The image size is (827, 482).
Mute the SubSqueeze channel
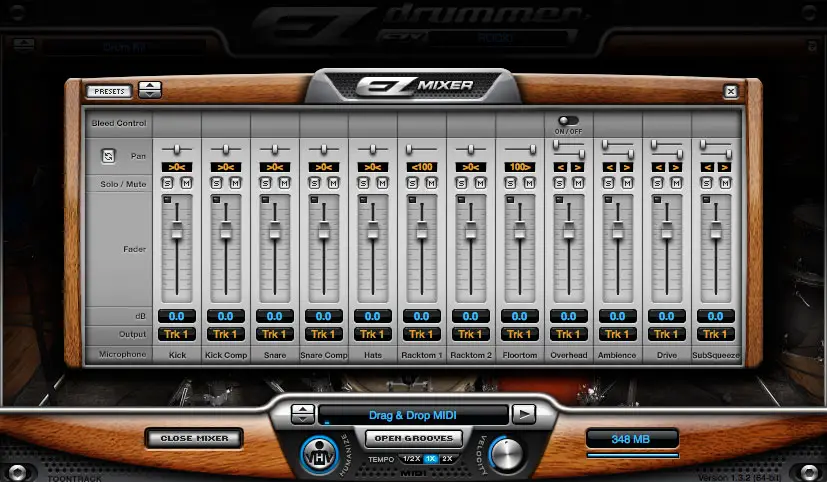[x=725, y=183]
